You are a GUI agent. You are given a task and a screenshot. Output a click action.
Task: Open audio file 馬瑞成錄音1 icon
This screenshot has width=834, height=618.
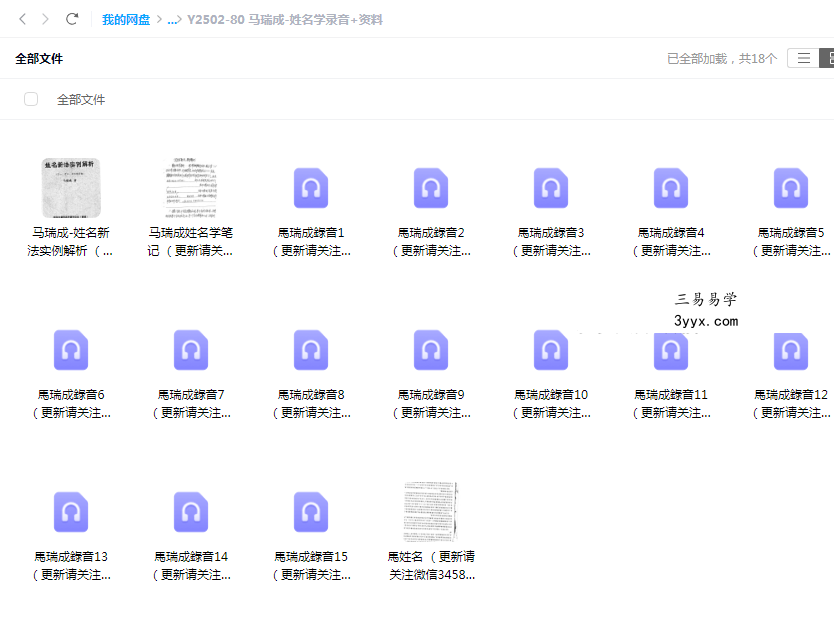tap(311, 188)
